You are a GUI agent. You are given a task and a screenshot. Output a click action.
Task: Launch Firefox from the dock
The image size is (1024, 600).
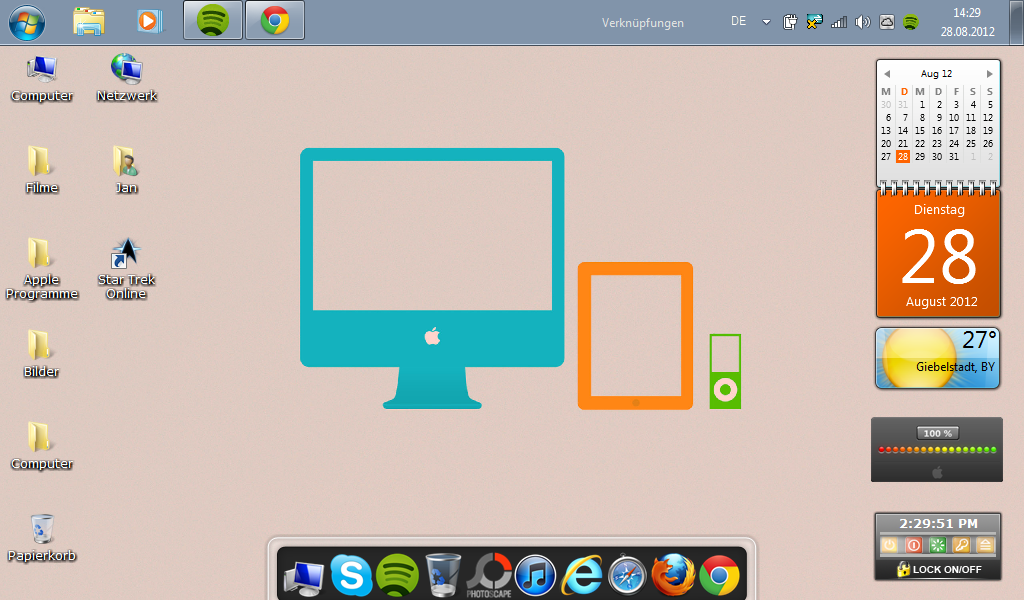click(673, 575)
